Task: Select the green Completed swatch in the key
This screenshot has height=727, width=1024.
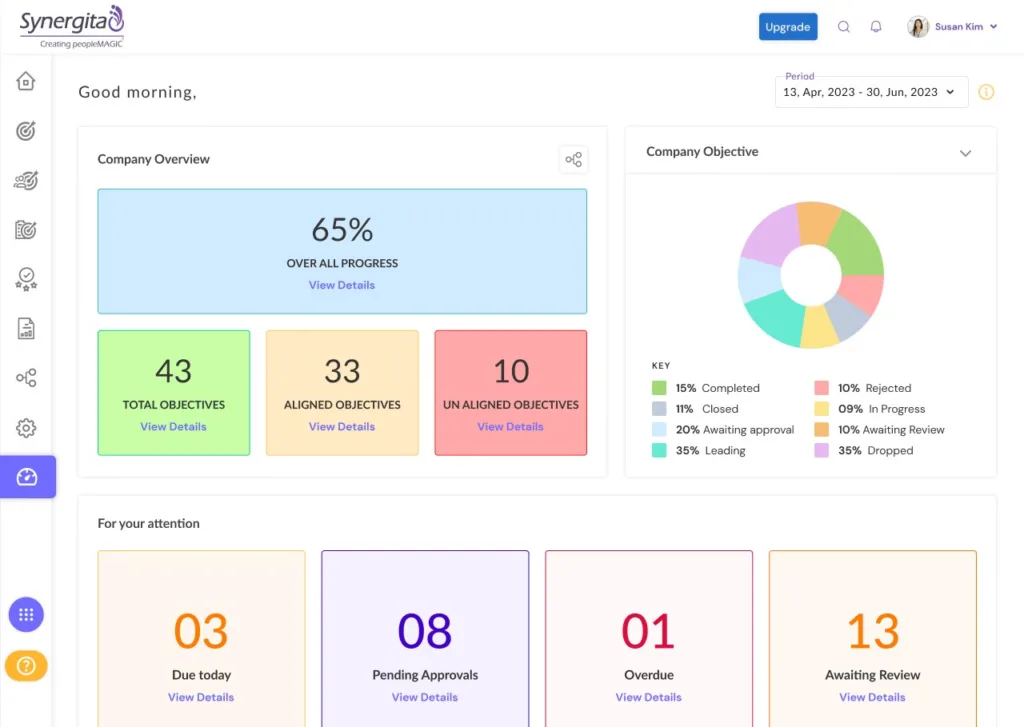Action: (x=660, y=387)
